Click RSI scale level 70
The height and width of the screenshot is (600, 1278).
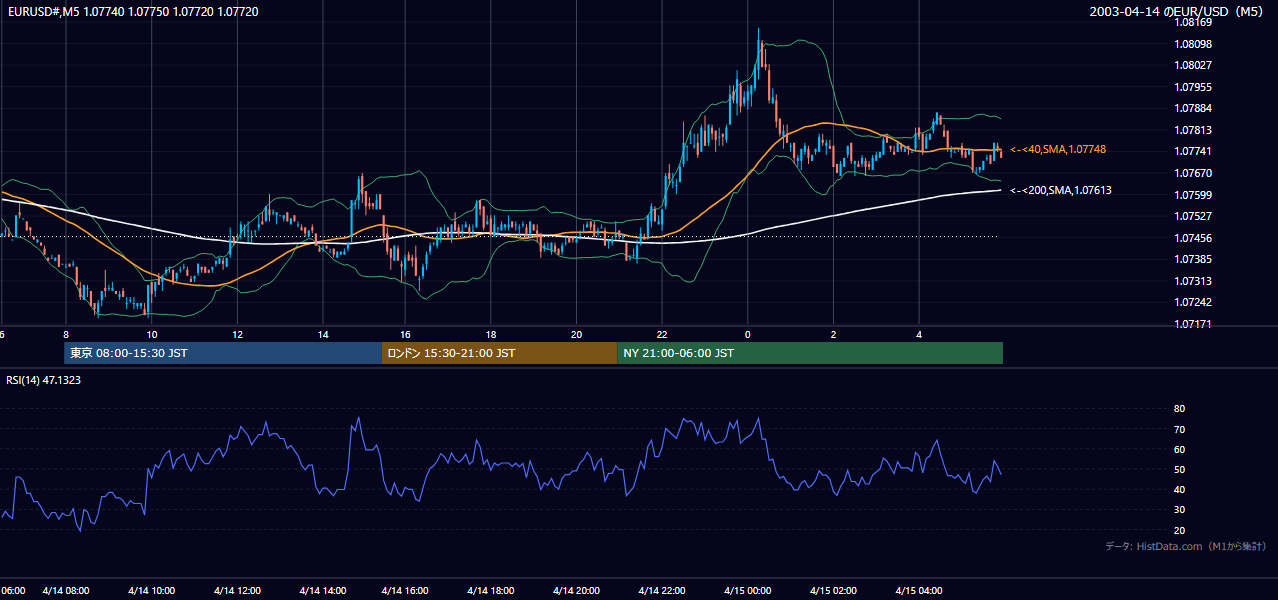click(1180, 429)
